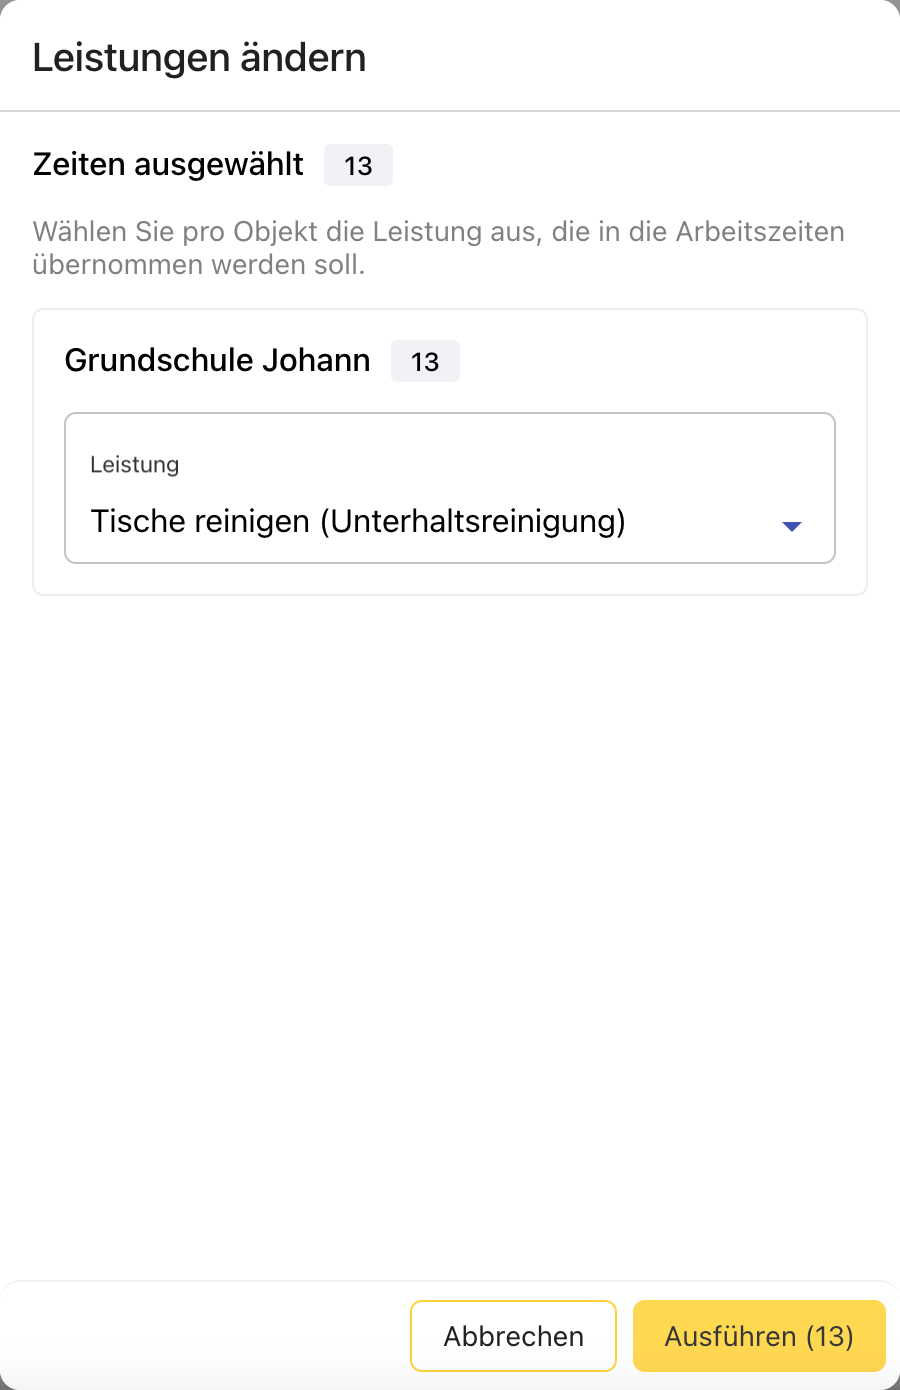
Task: Click the 13 badge next to Grundschule Johann
Action: click(x=425, y=362)
